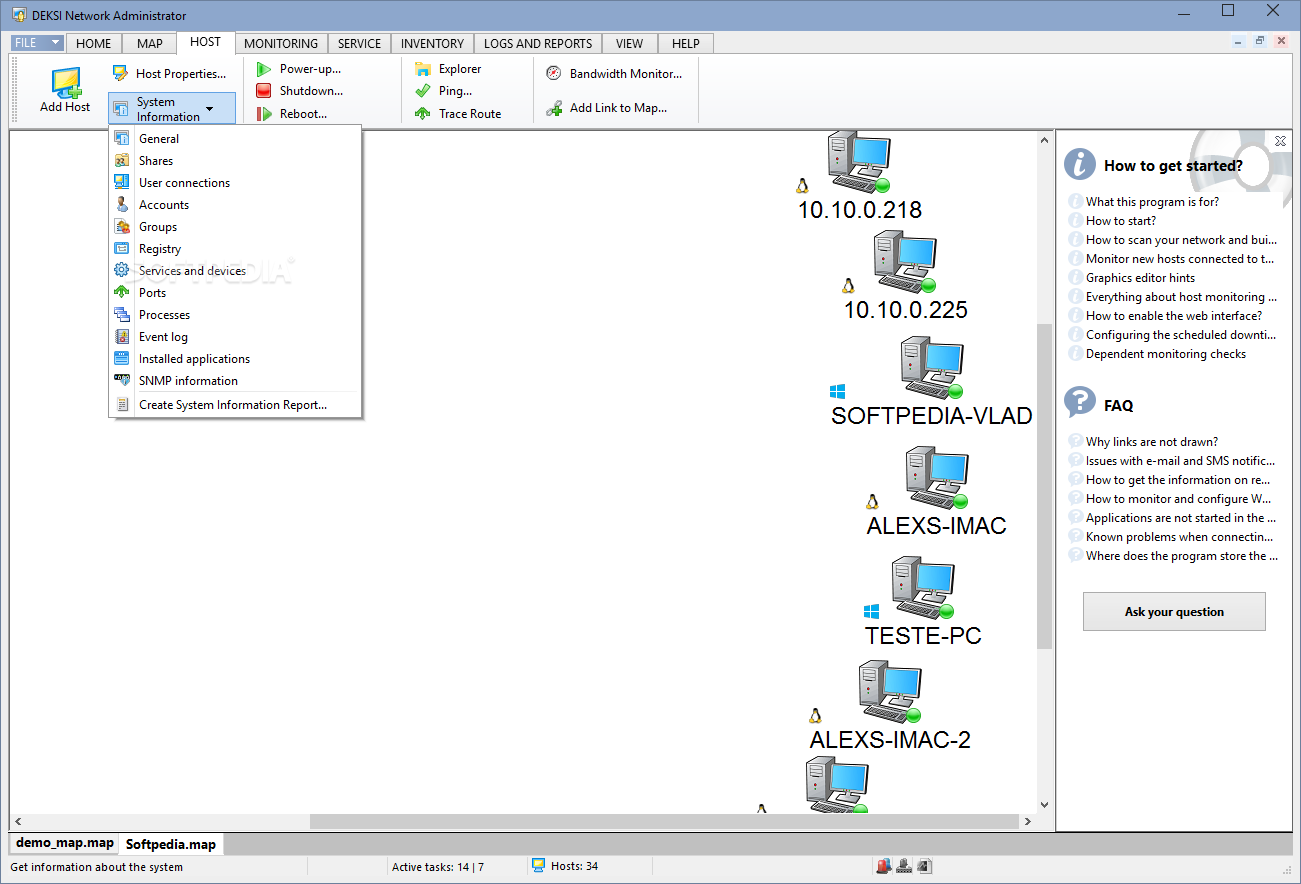The height and width of the screenshot is (884, 1301).
Task: Click the Reboot command
Action: tap(292, 114)
